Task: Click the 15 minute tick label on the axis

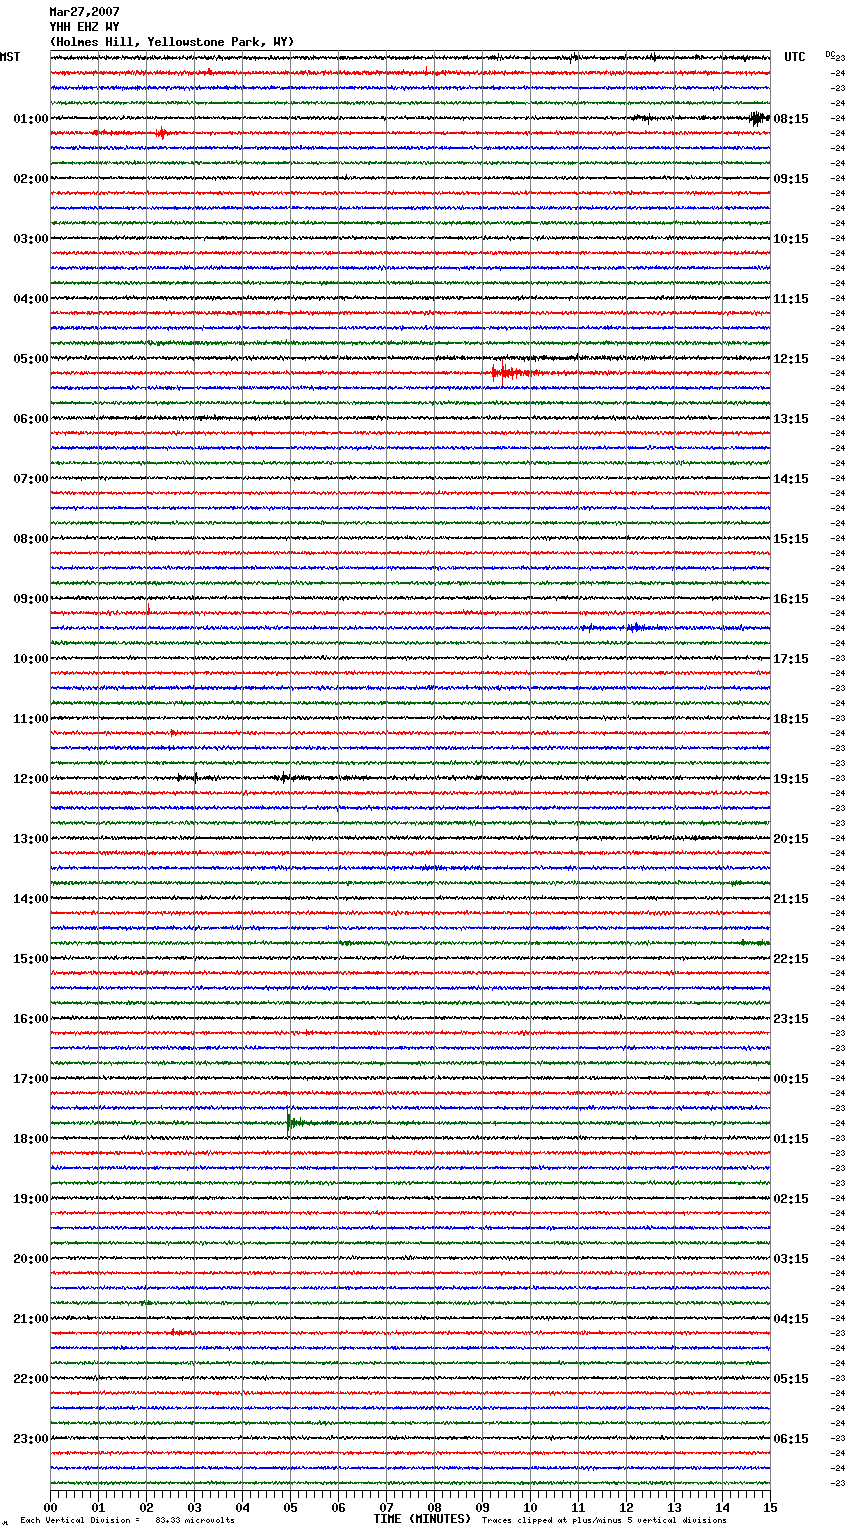Action: 770,1507
